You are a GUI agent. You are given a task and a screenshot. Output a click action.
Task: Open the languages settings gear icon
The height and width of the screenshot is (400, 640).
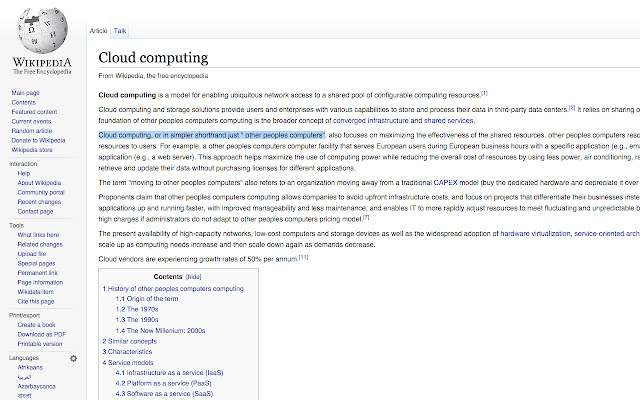click(x=72, y=357)
